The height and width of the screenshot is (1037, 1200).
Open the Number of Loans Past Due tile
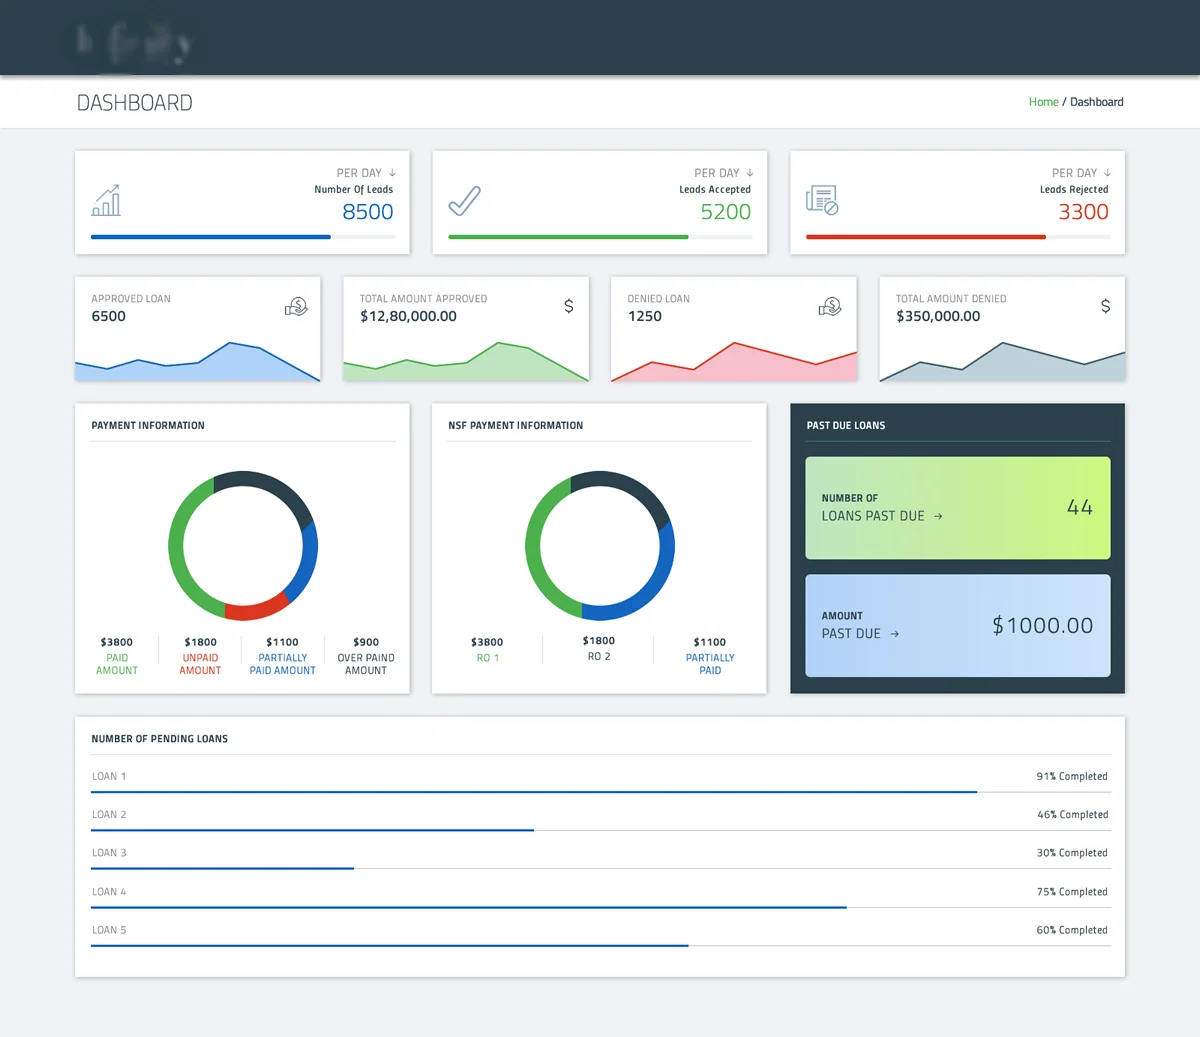coord(957,508)
